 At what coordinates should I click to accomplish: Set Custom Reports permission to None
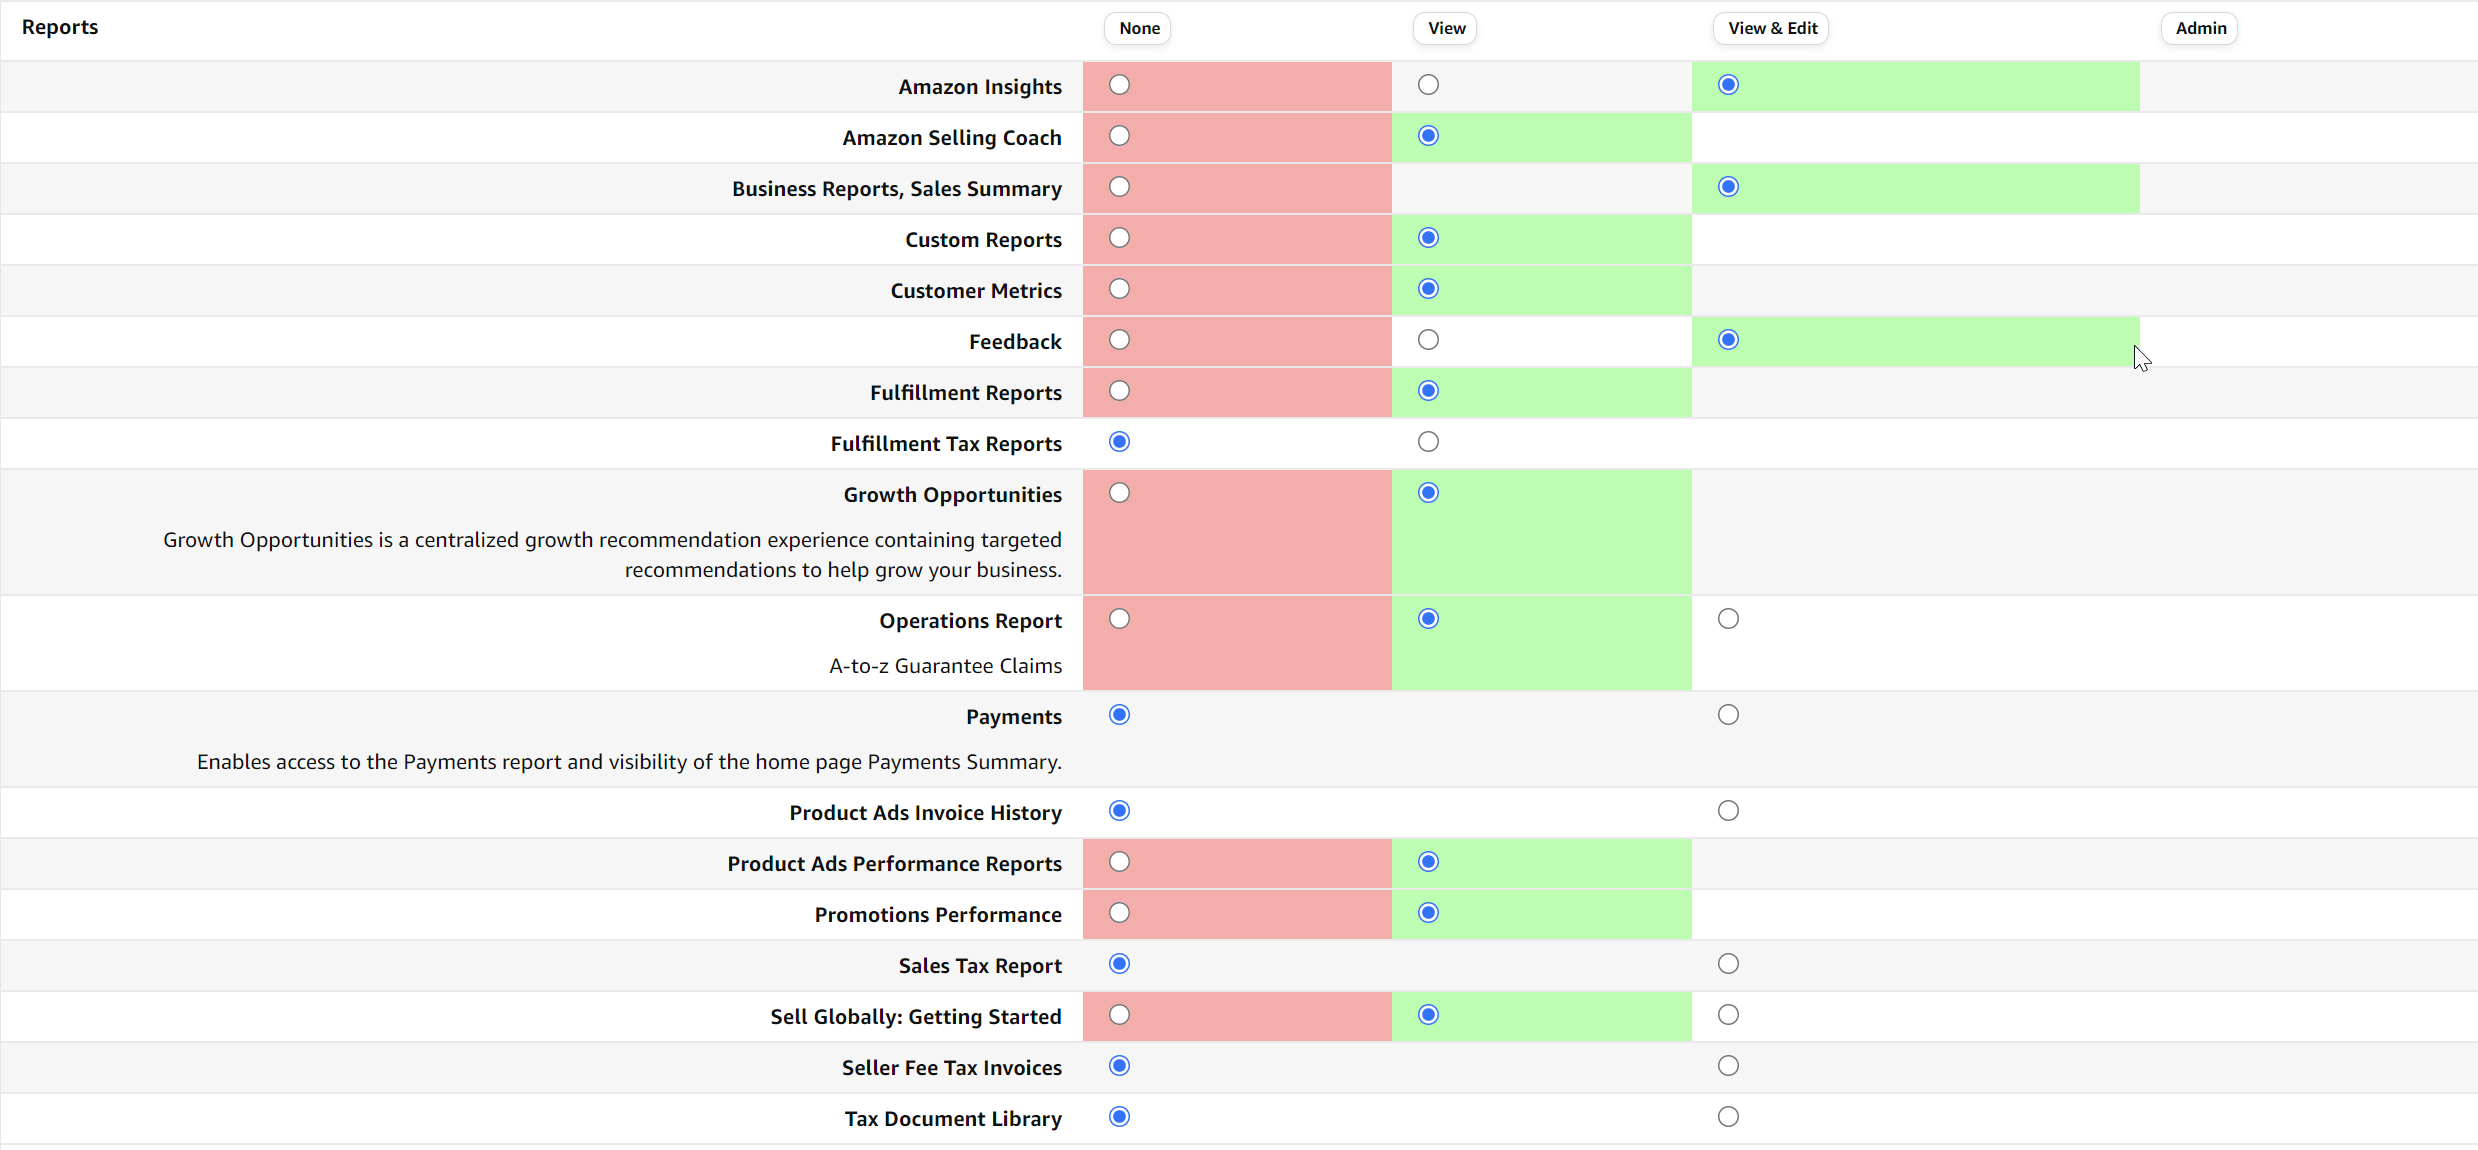(x=1120, y=238)
